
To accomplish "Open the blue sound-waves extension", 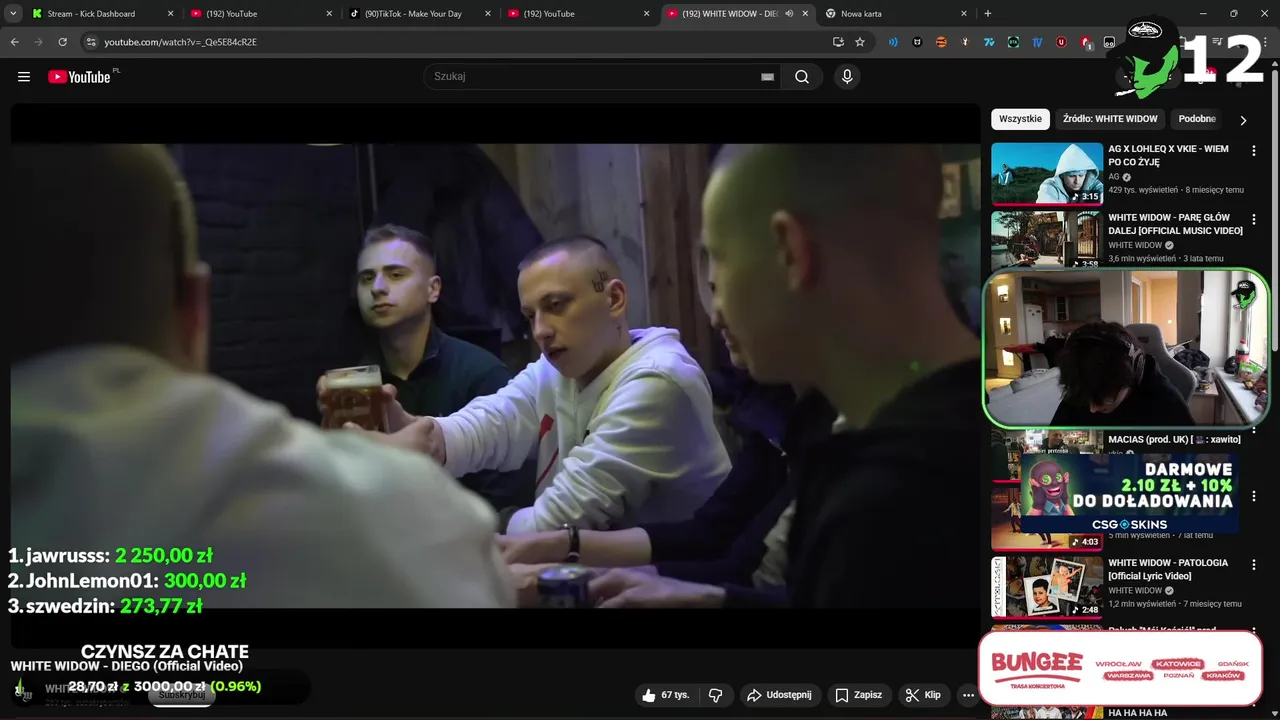I will coord(893,42).
